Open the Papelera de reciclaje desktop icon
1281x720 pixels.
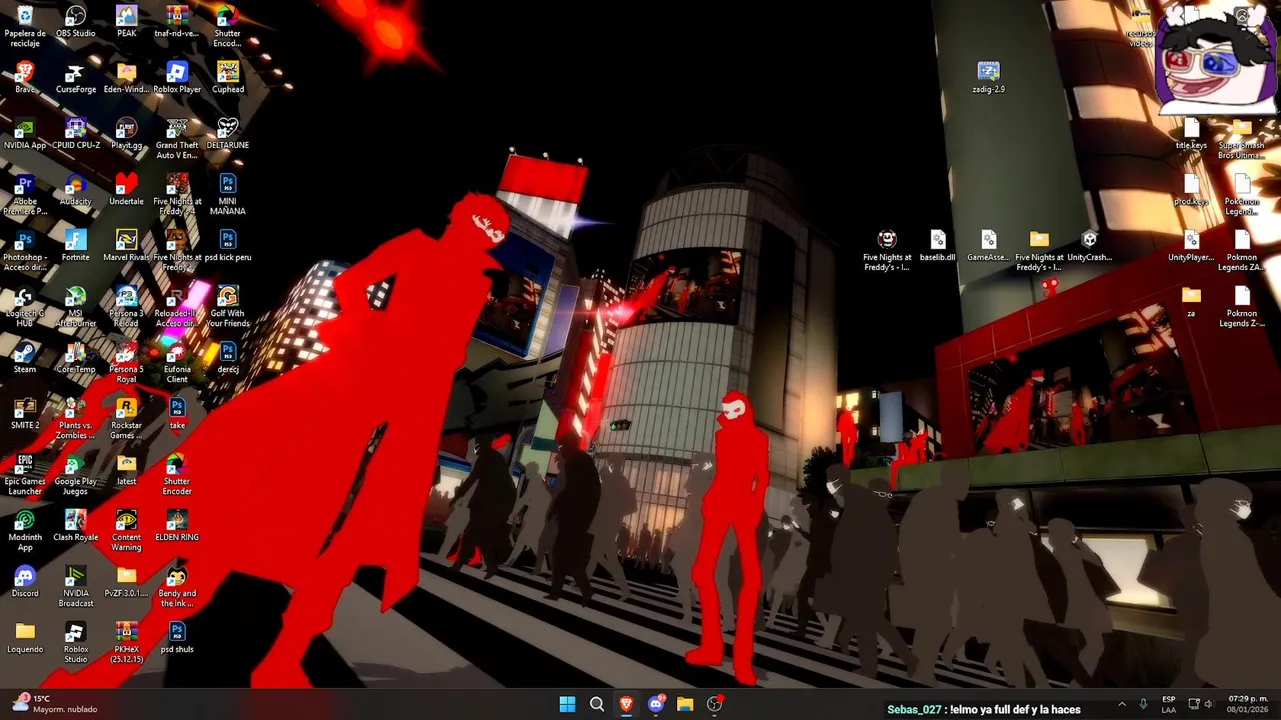(25, 25)
